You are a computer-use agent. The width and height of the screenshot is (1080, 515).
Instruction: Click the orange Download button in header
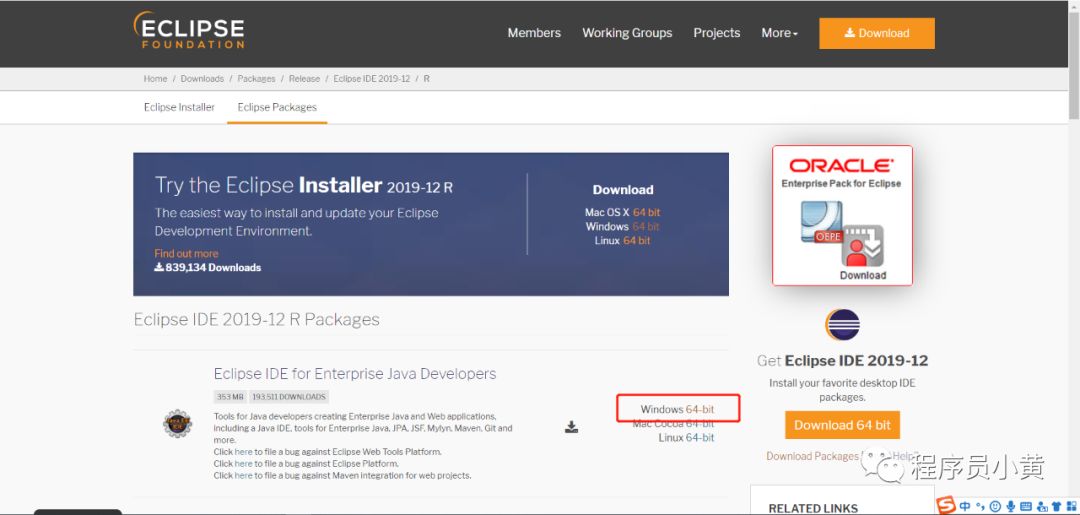coord(877,33)
